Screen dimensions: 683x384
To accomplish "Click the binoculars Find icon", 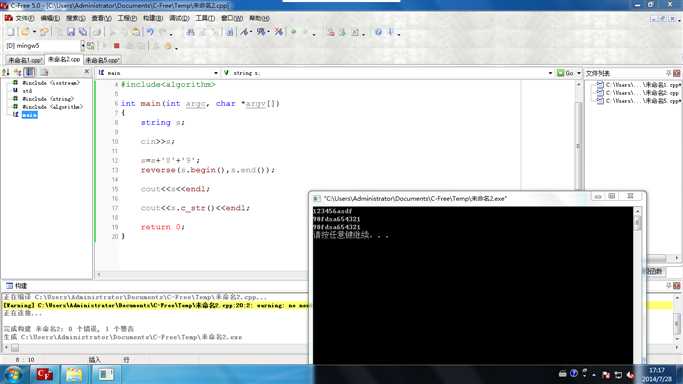I will coord(190,32).
